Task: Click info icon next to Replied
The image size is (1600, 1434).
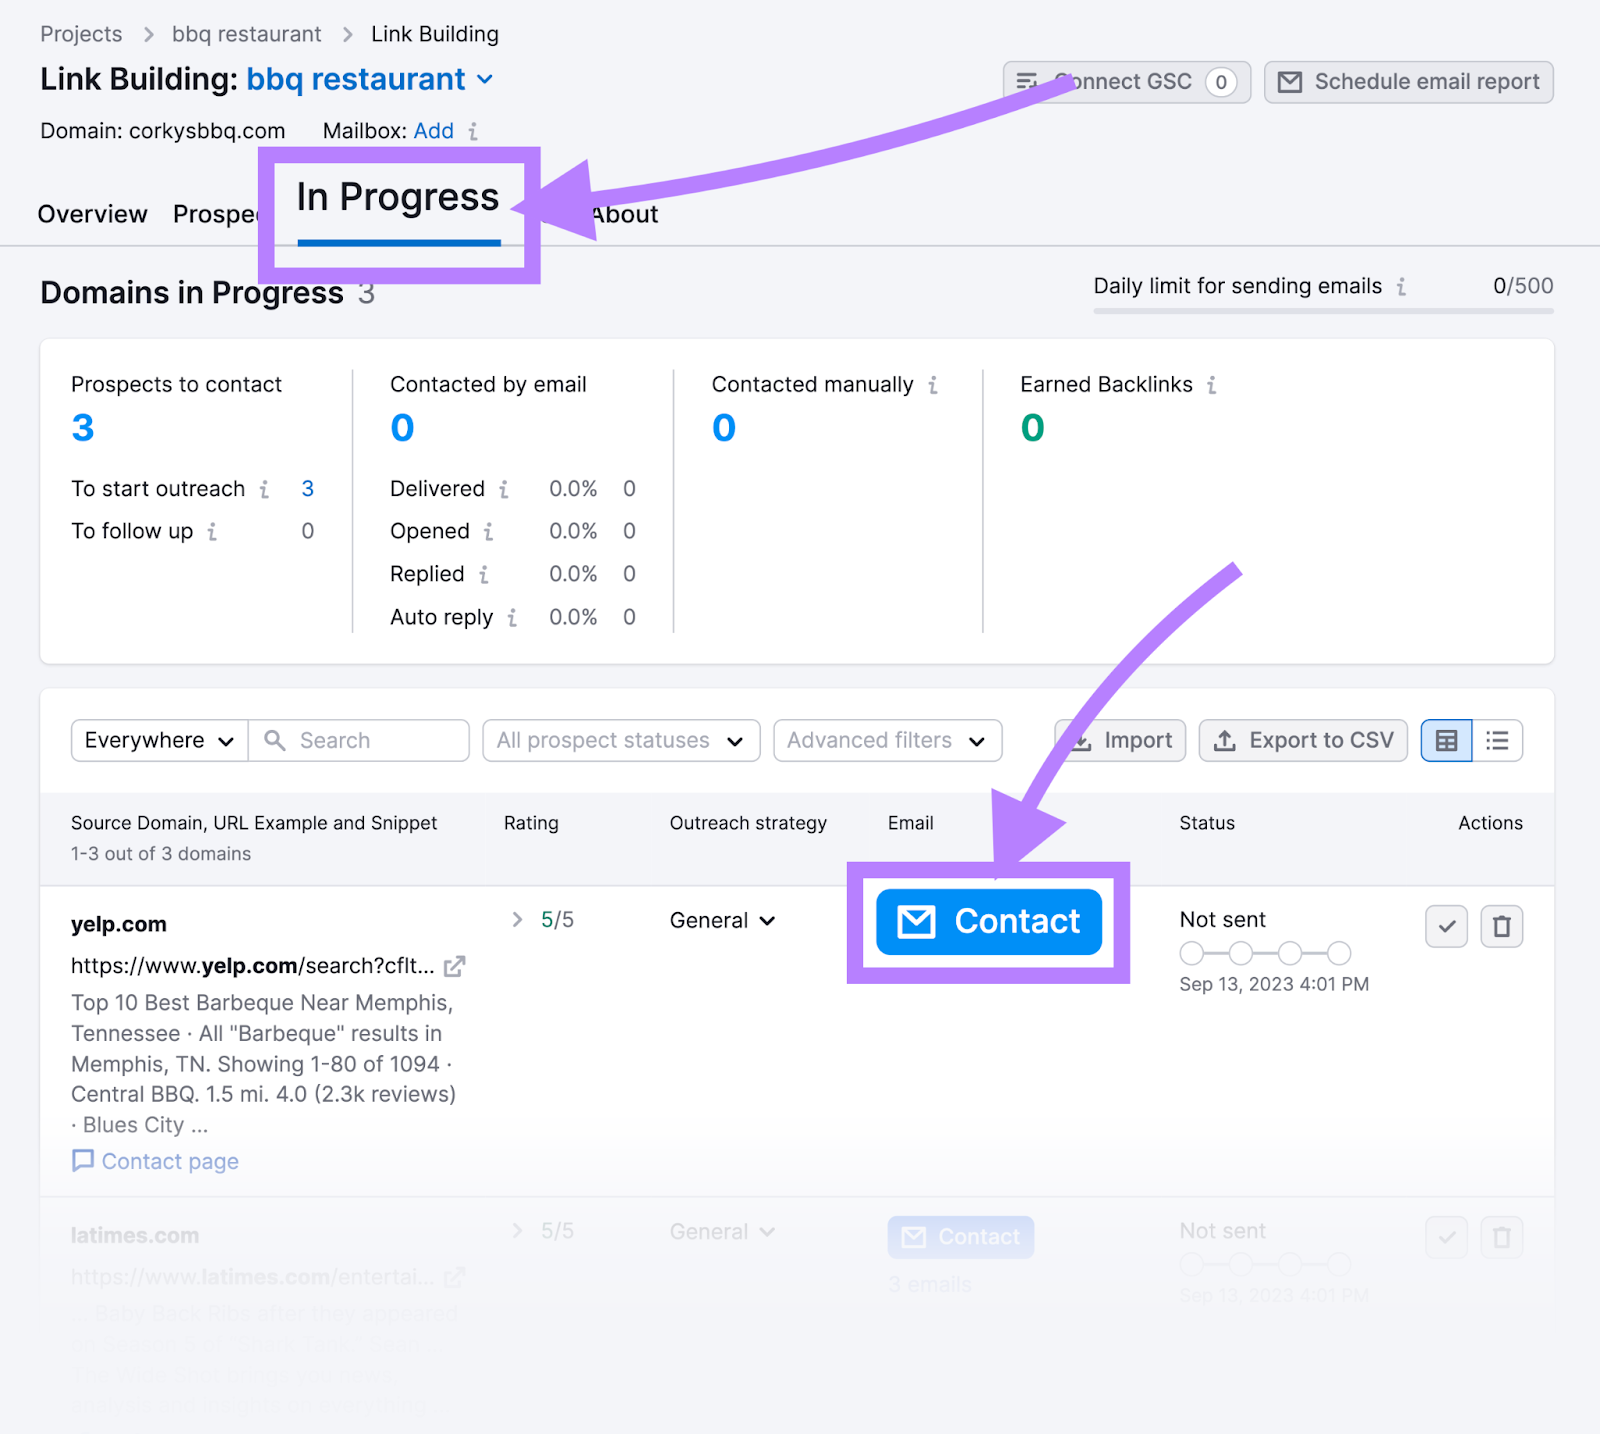Action: 484,575
